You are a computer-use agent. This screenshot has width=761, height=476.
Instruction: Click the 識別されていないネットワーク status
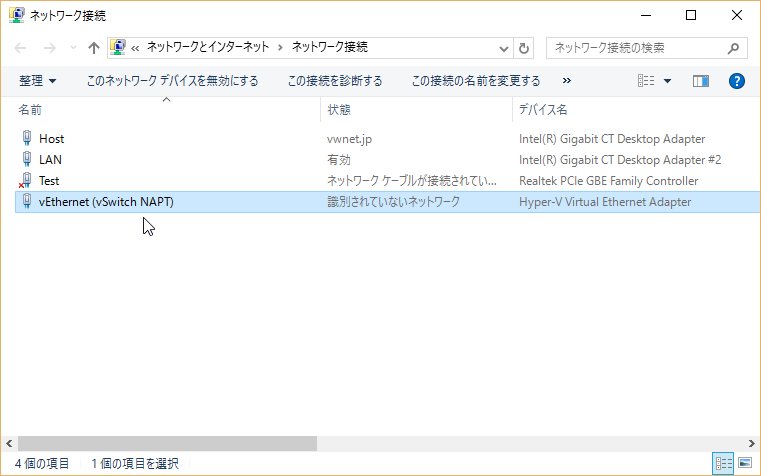(x=393, y=202)
